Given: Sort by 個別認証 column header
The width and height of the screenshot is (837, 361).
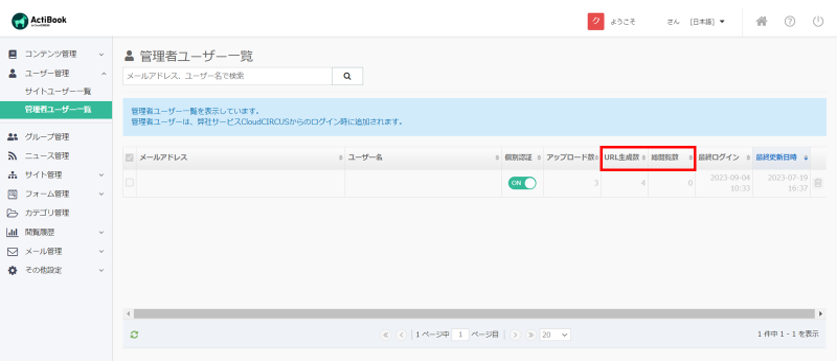Looking at the screenshot, I should [523, 158].
